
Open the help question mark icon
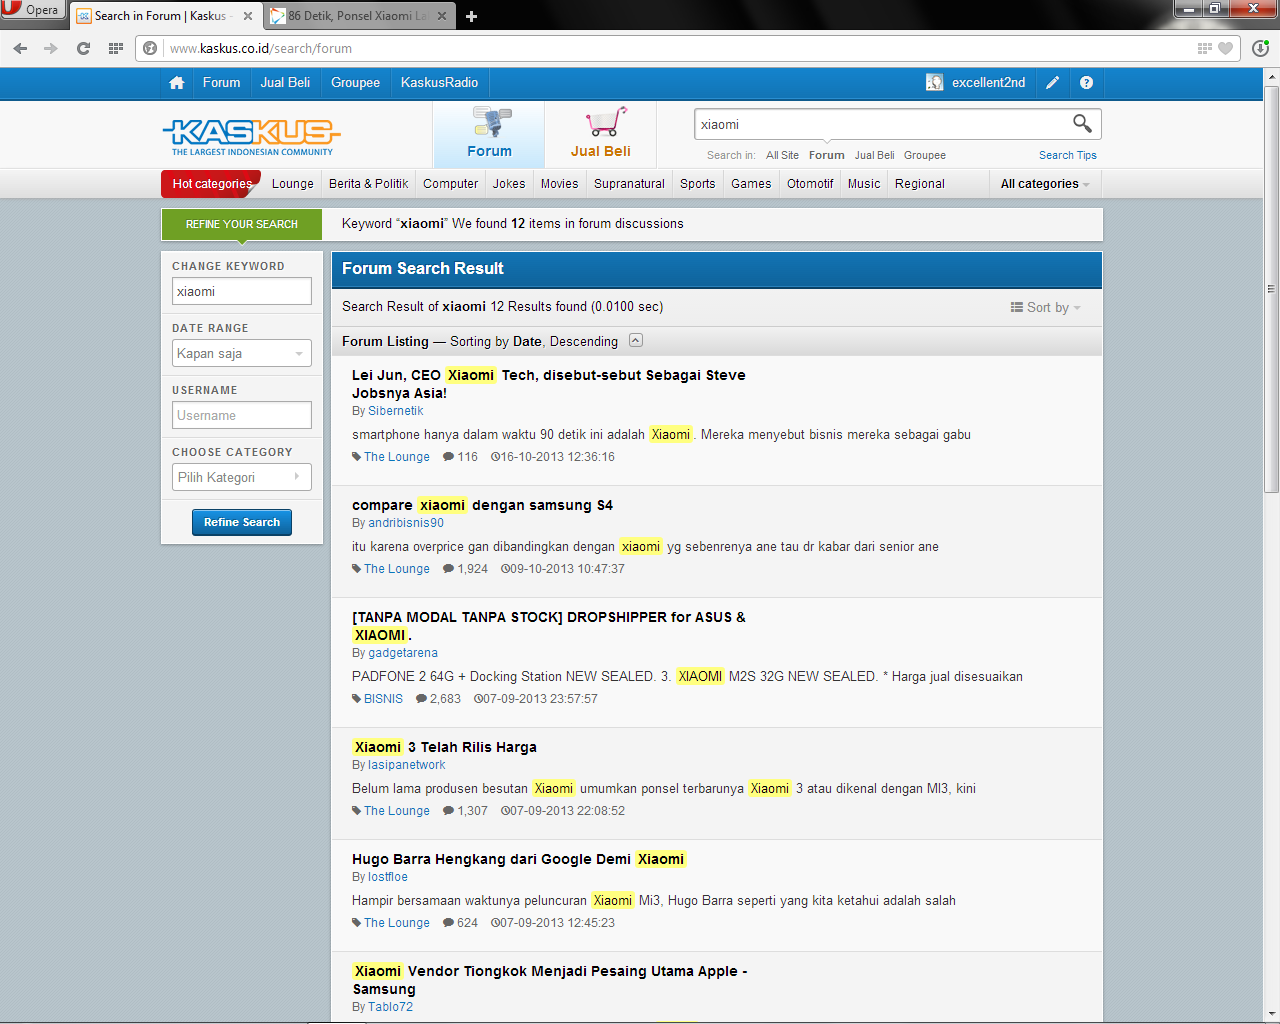coord(1086,83)
